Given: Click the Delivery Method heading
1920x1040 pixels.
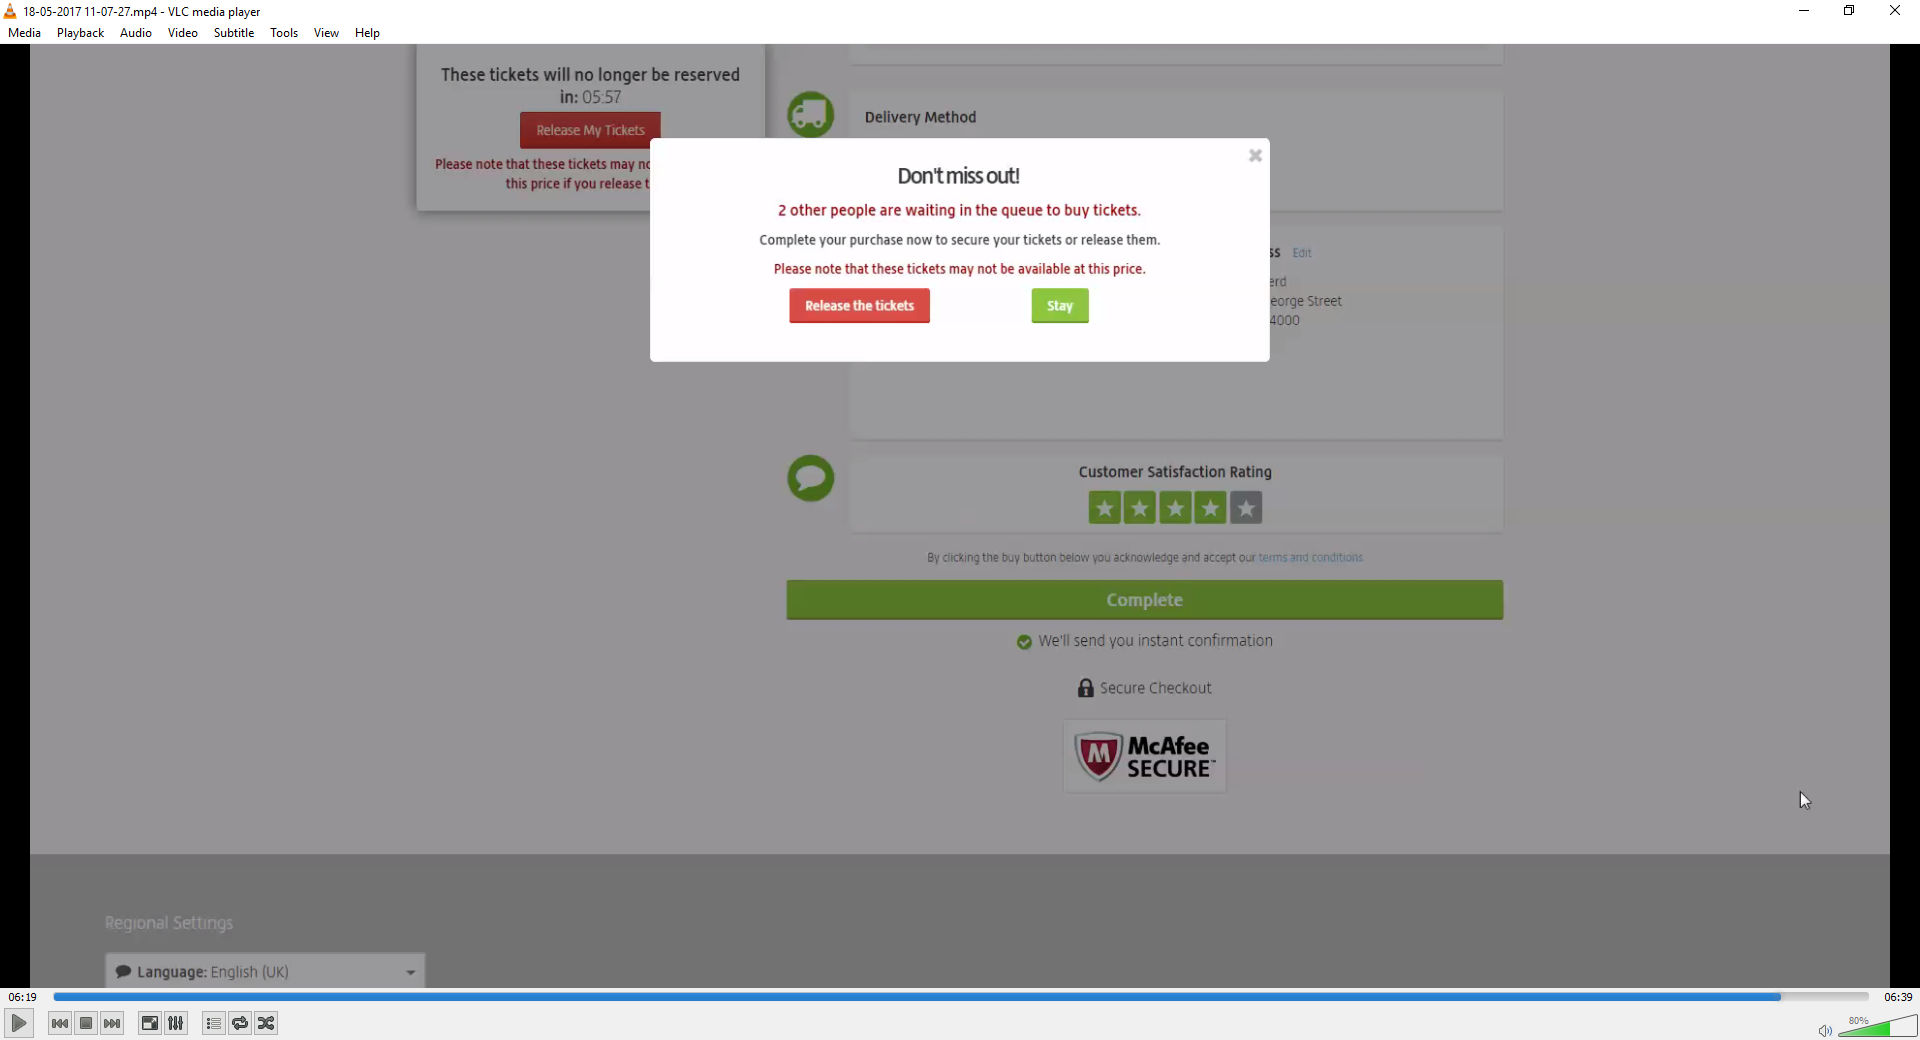Looking at the screenshot, I should 920,117.
